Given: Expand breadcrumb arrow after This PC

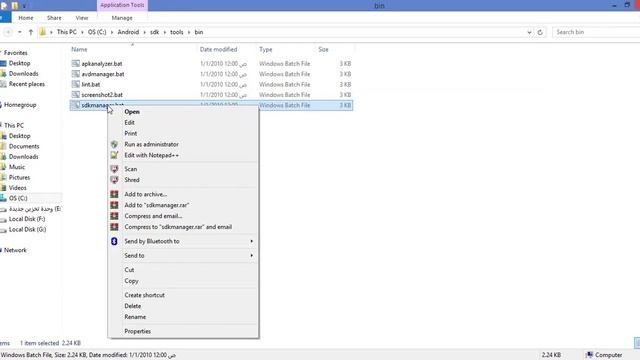Looking at the screenshot, I should click(82, 32).
